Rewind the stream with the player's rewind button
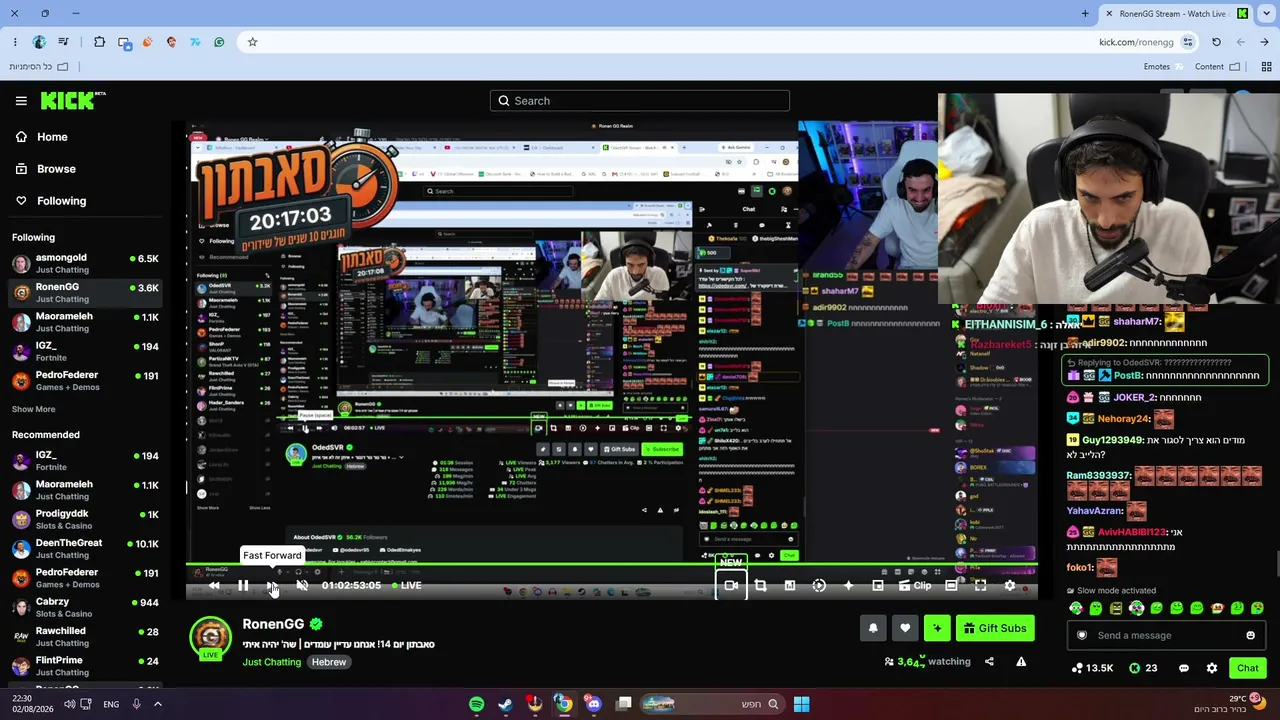The image size is (1280, 720). tap(213, 585)
